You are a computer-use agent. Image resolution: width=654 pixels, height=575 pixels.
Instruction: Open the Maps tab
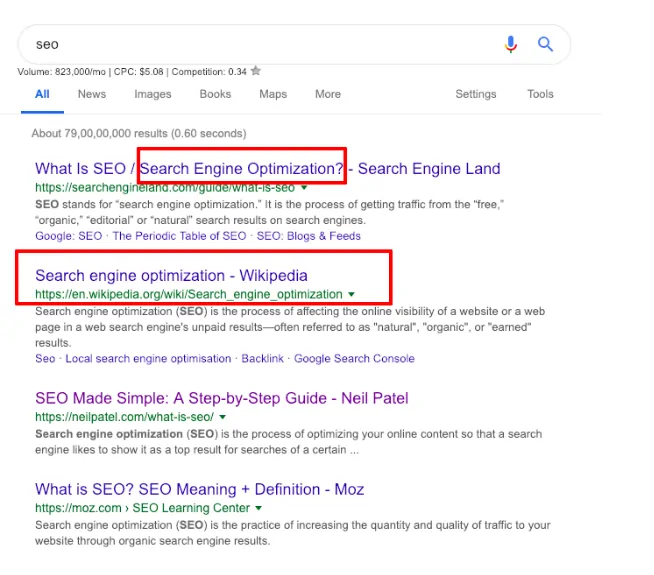[x=273, y=94]
